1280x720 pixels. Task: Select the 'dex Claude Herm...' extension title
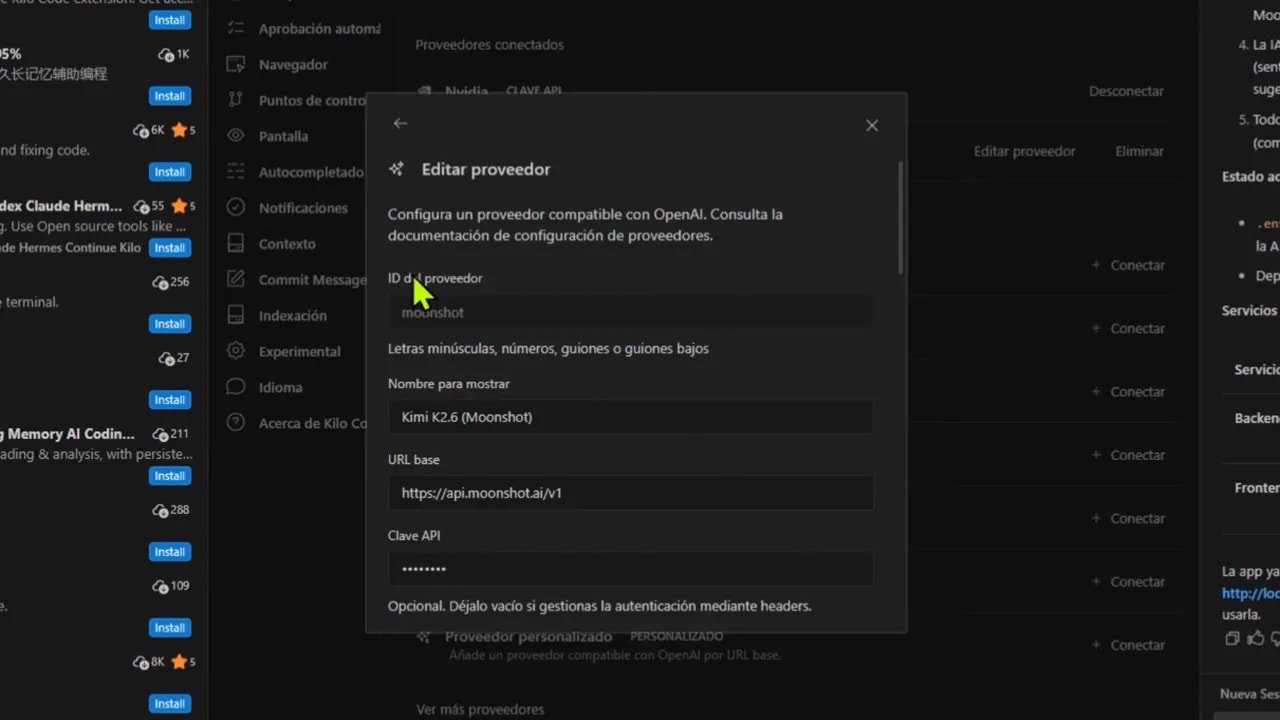click(x=61, y=206)
